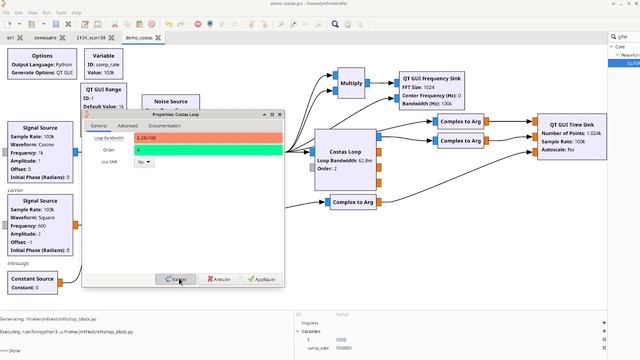Select the highlighted block in block tree

coord(624,63)
